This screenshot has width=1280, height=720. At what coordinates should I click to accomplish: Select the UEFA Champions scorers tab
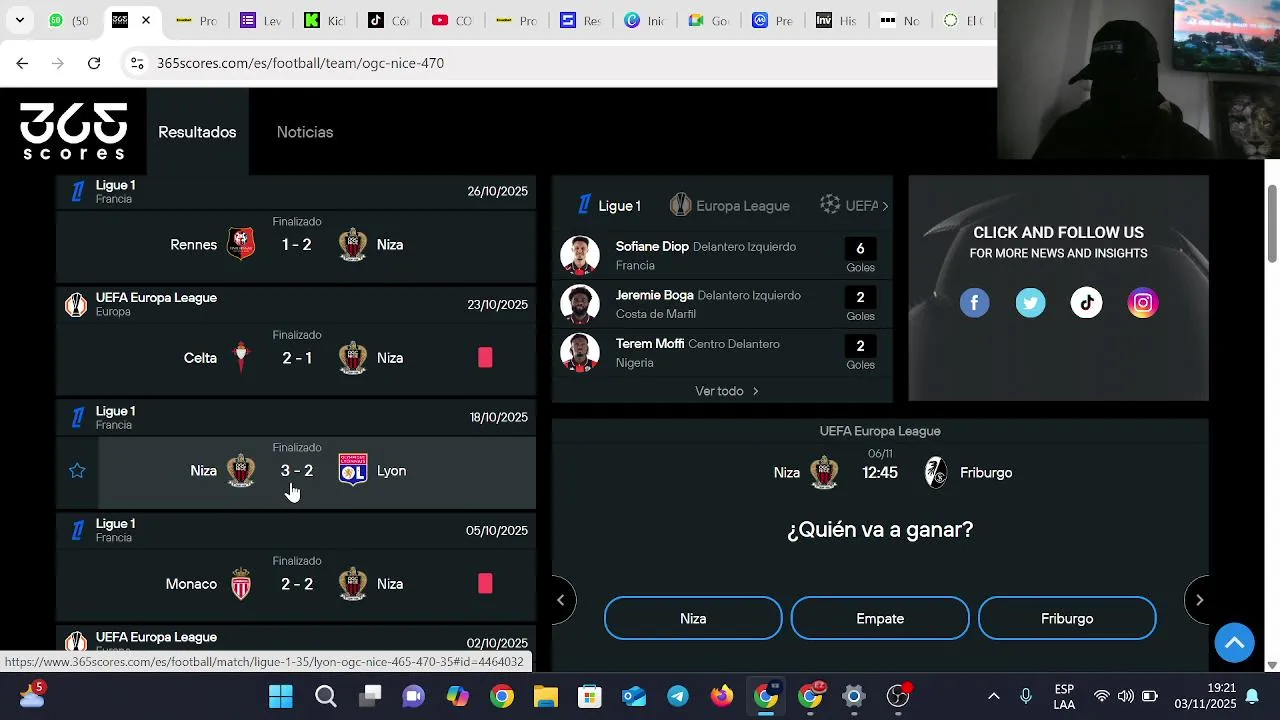(x=849, y=205)
